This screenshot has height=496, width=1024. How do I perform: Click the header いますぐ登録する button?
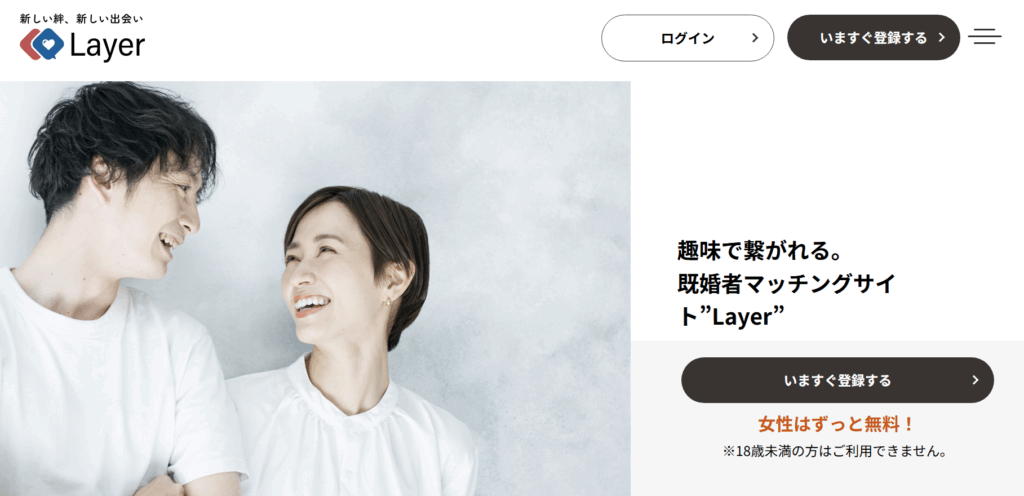click(x=874, y=38)
